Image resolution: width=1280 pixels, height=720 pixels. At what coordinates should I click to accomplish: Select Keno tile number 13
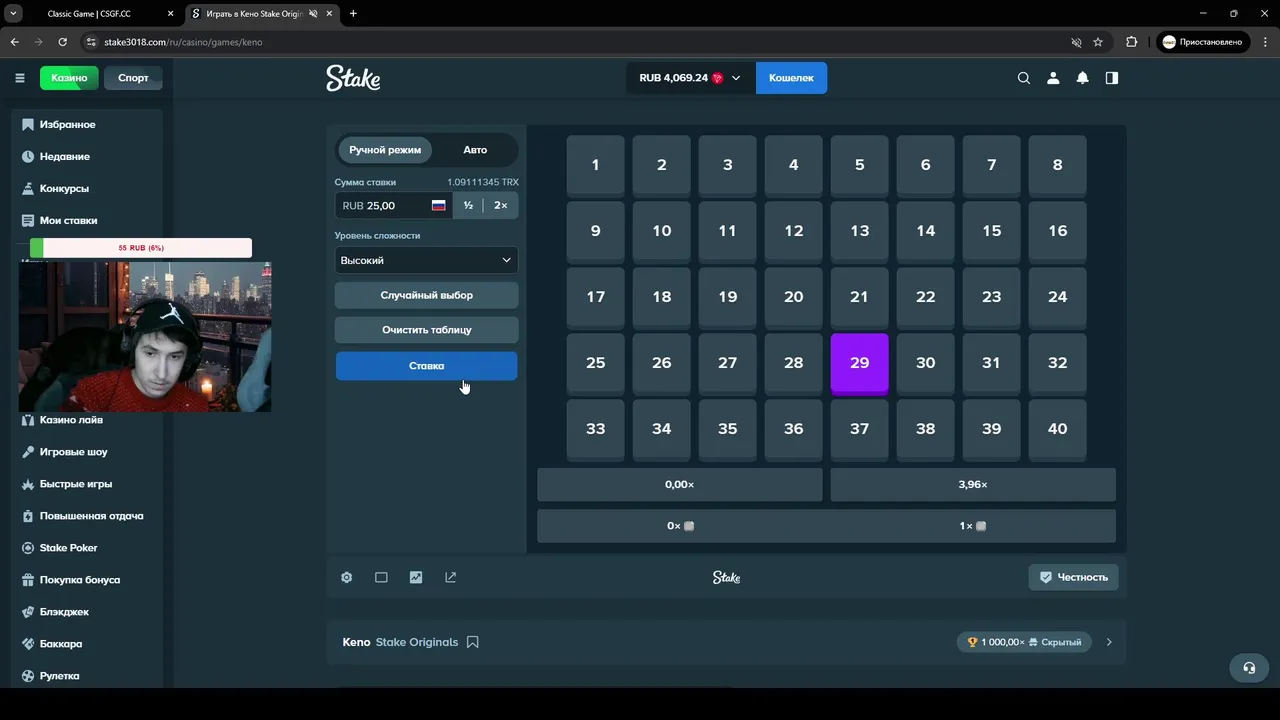coord(859,232)
